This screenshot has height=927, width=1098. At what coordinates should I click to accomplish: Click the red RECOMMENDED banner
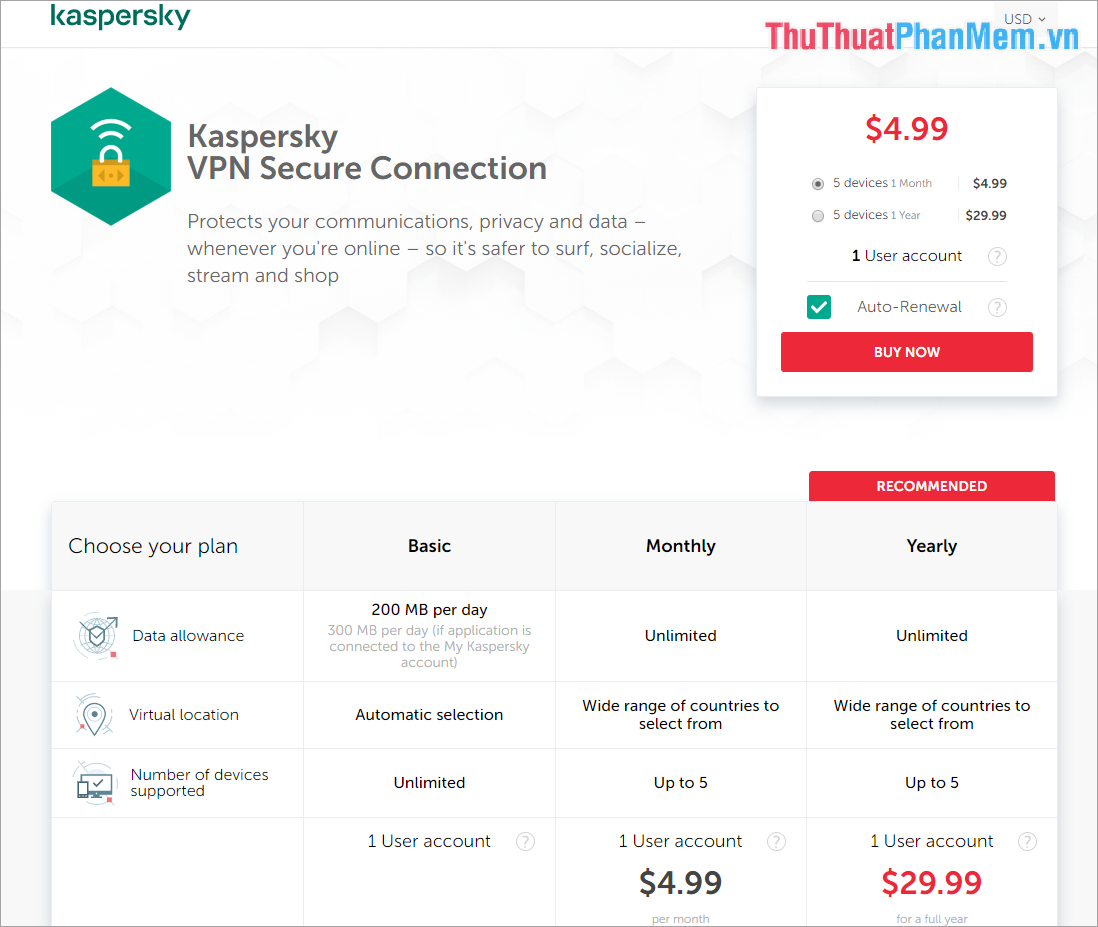tap(931, 486)
